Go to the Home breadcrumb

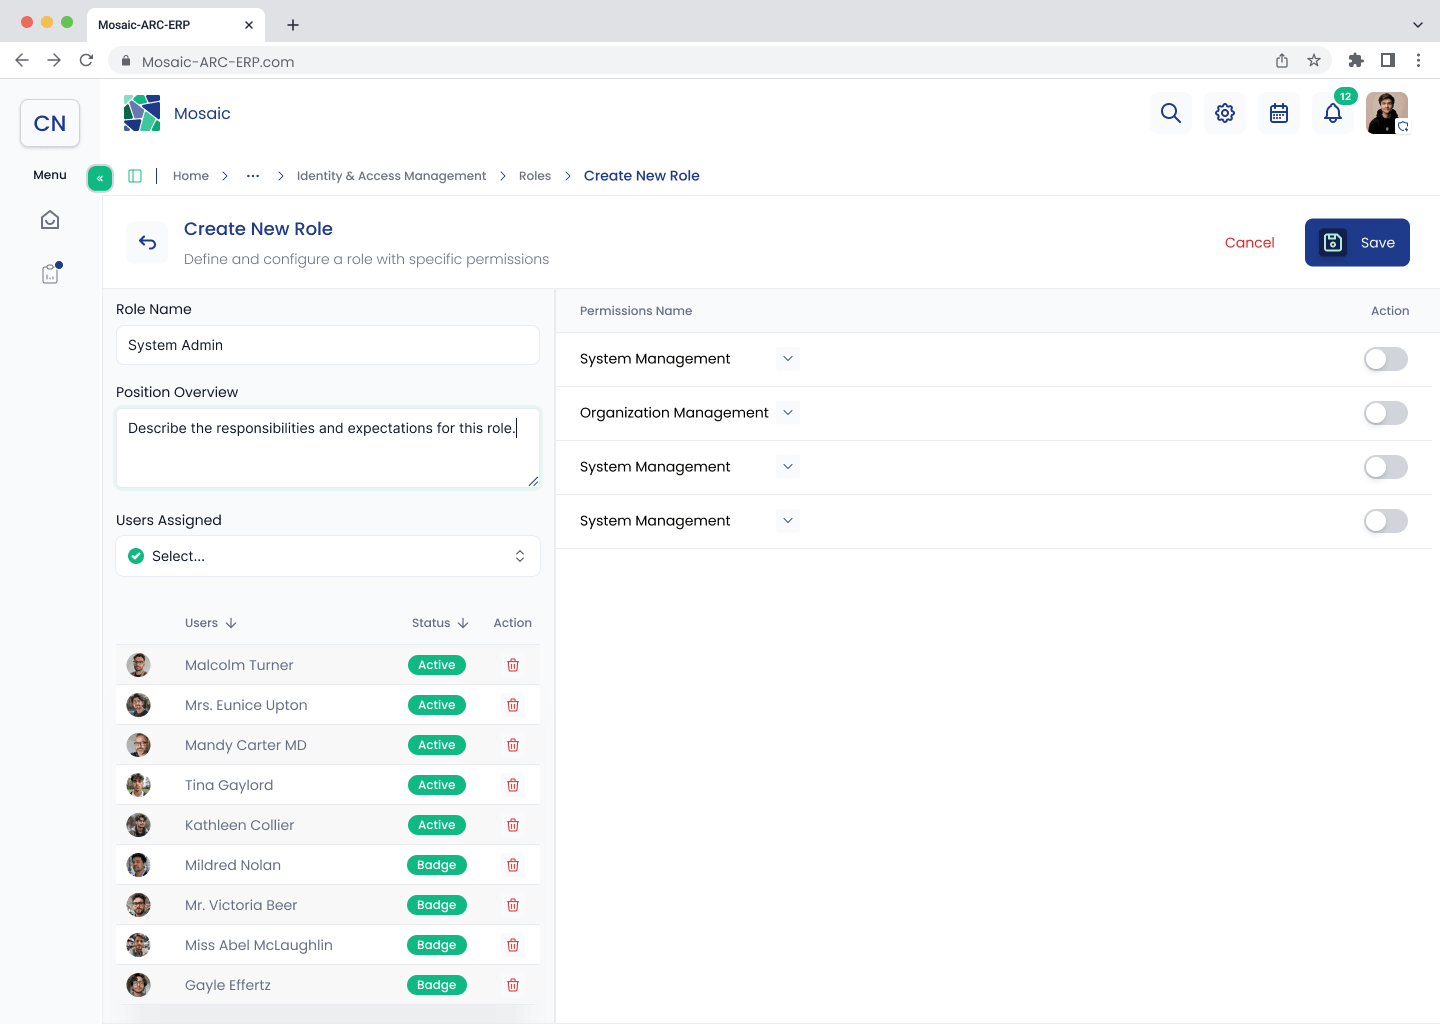tap(191, 176)
